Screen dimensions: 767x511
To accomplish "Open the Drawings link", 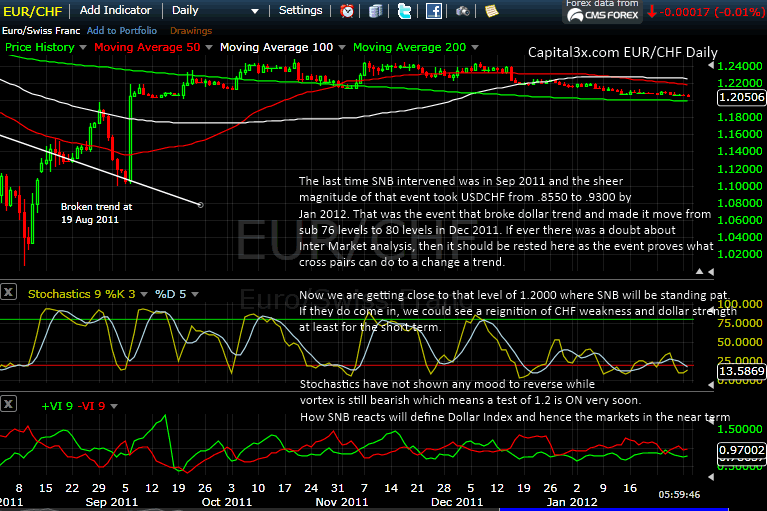I will (191, 30).
